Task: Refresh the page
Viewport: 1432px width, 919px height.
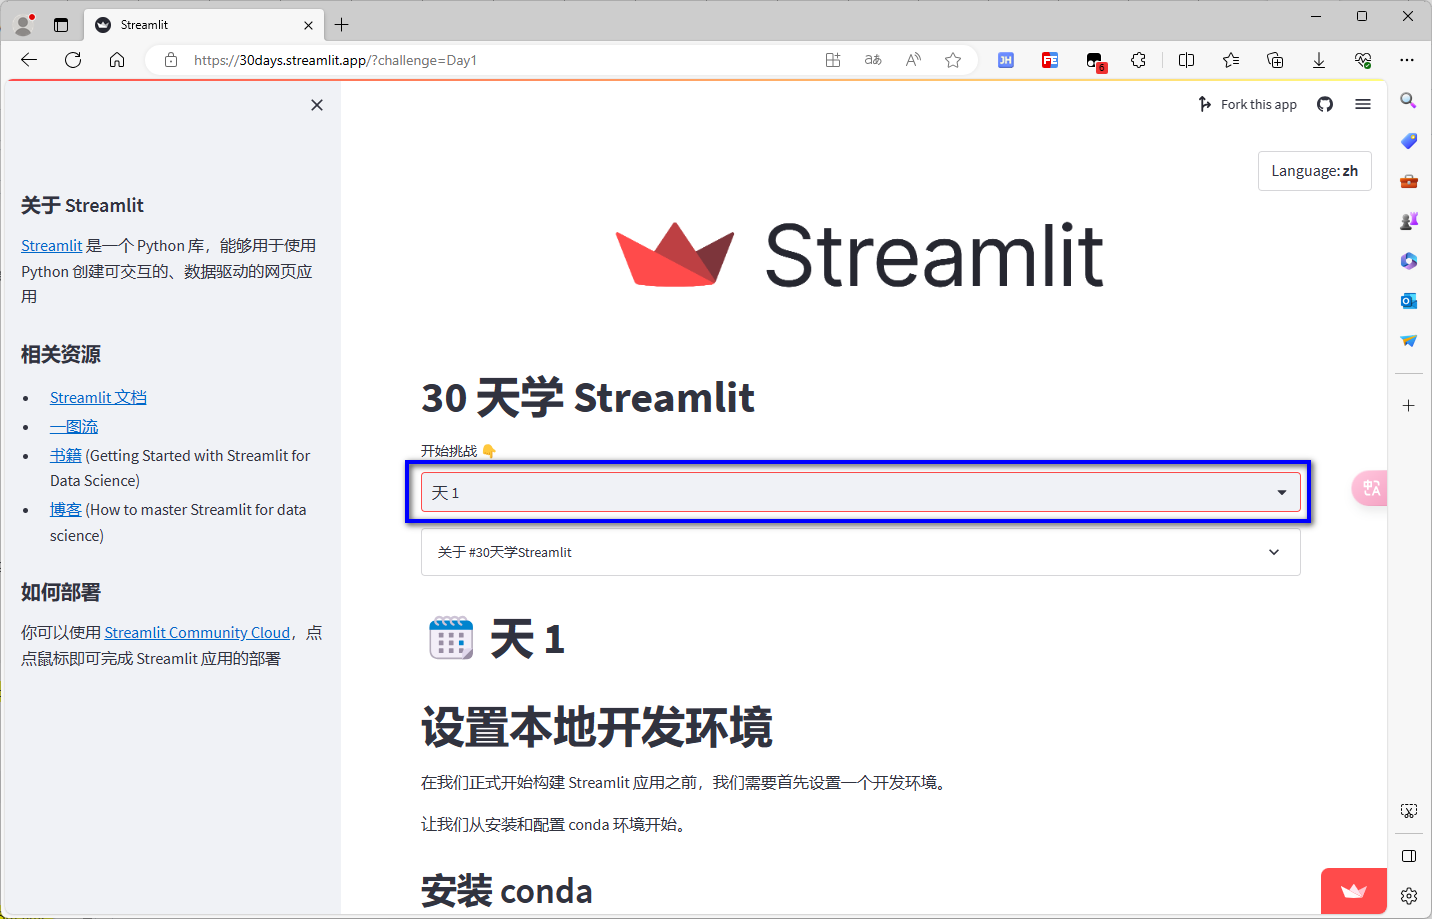Action: (73, 60)
